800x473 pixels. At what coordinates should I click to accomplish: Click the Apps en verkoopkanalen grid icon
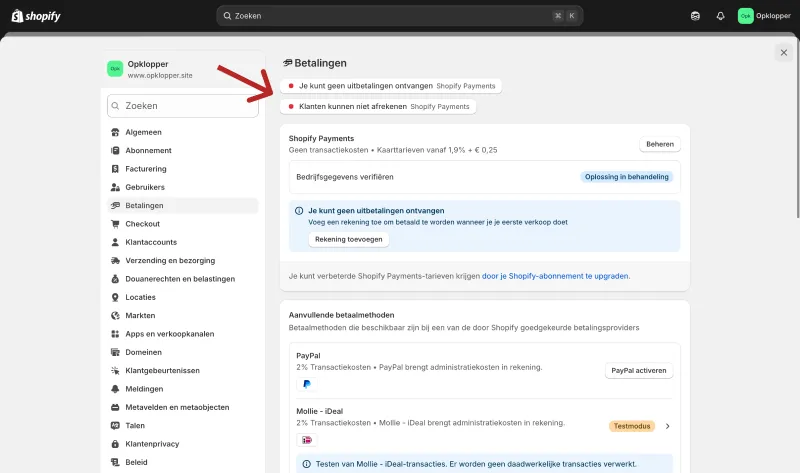(x=115, y=334)
